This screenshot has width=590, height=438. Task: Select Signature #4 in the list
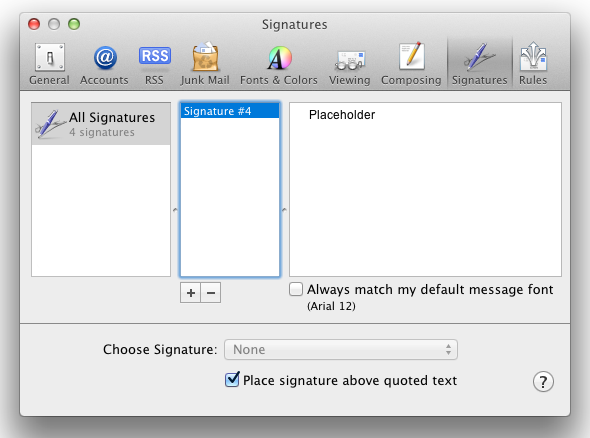(x=230, y=111)
